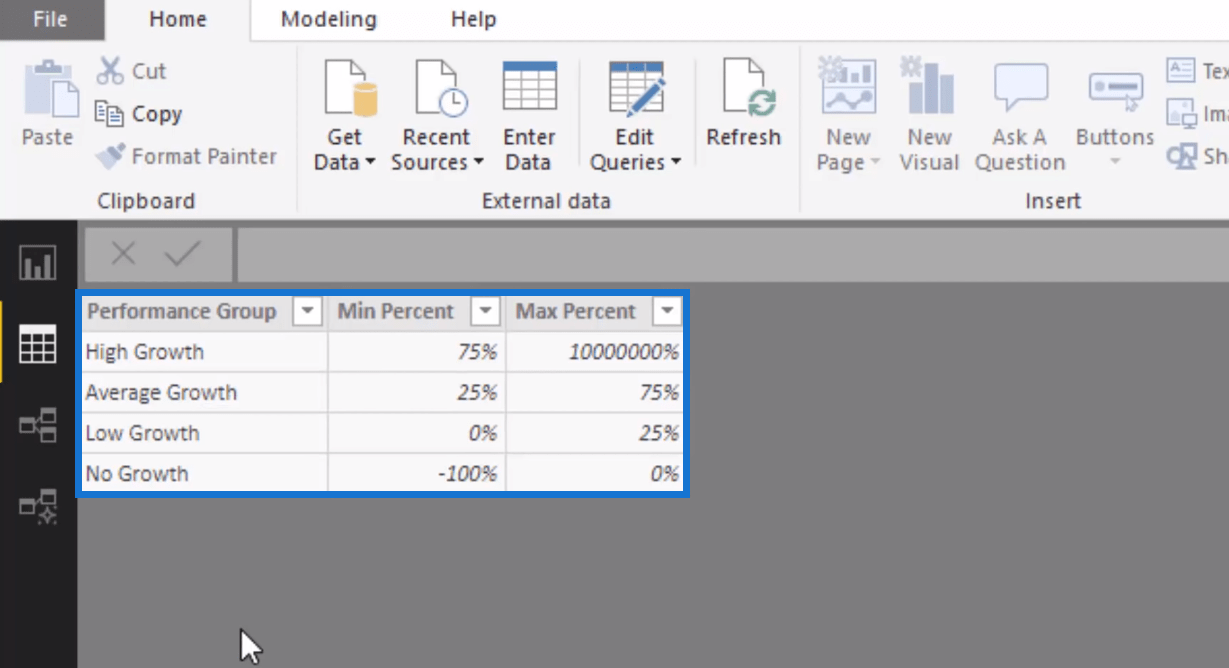Open the Min Percent column filter dropdown
Image resolution: width=1229 pixels, height=668 pixels.
485,312
